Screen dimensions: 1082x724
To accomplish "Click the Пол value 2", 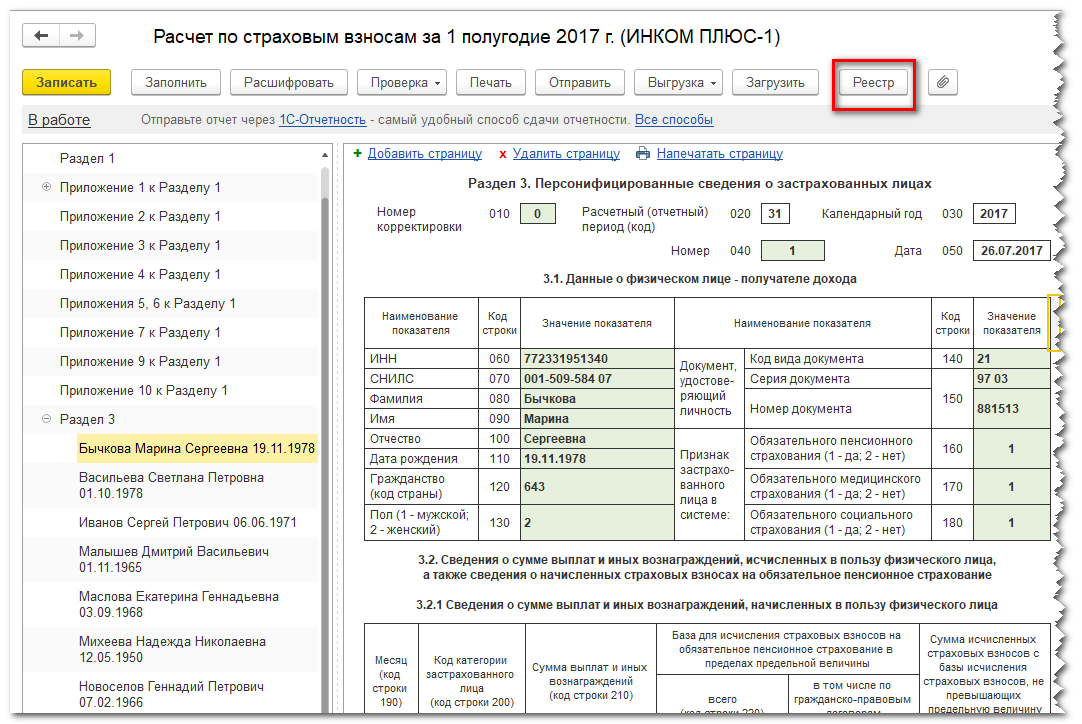I will click(x=597, y=522).
